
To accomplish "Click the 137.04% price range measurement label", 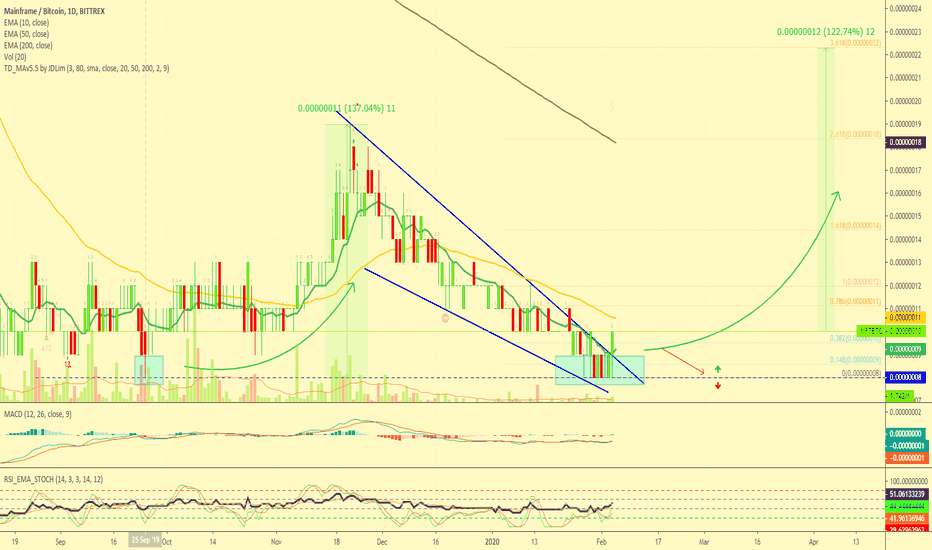I will pos(347,109).
